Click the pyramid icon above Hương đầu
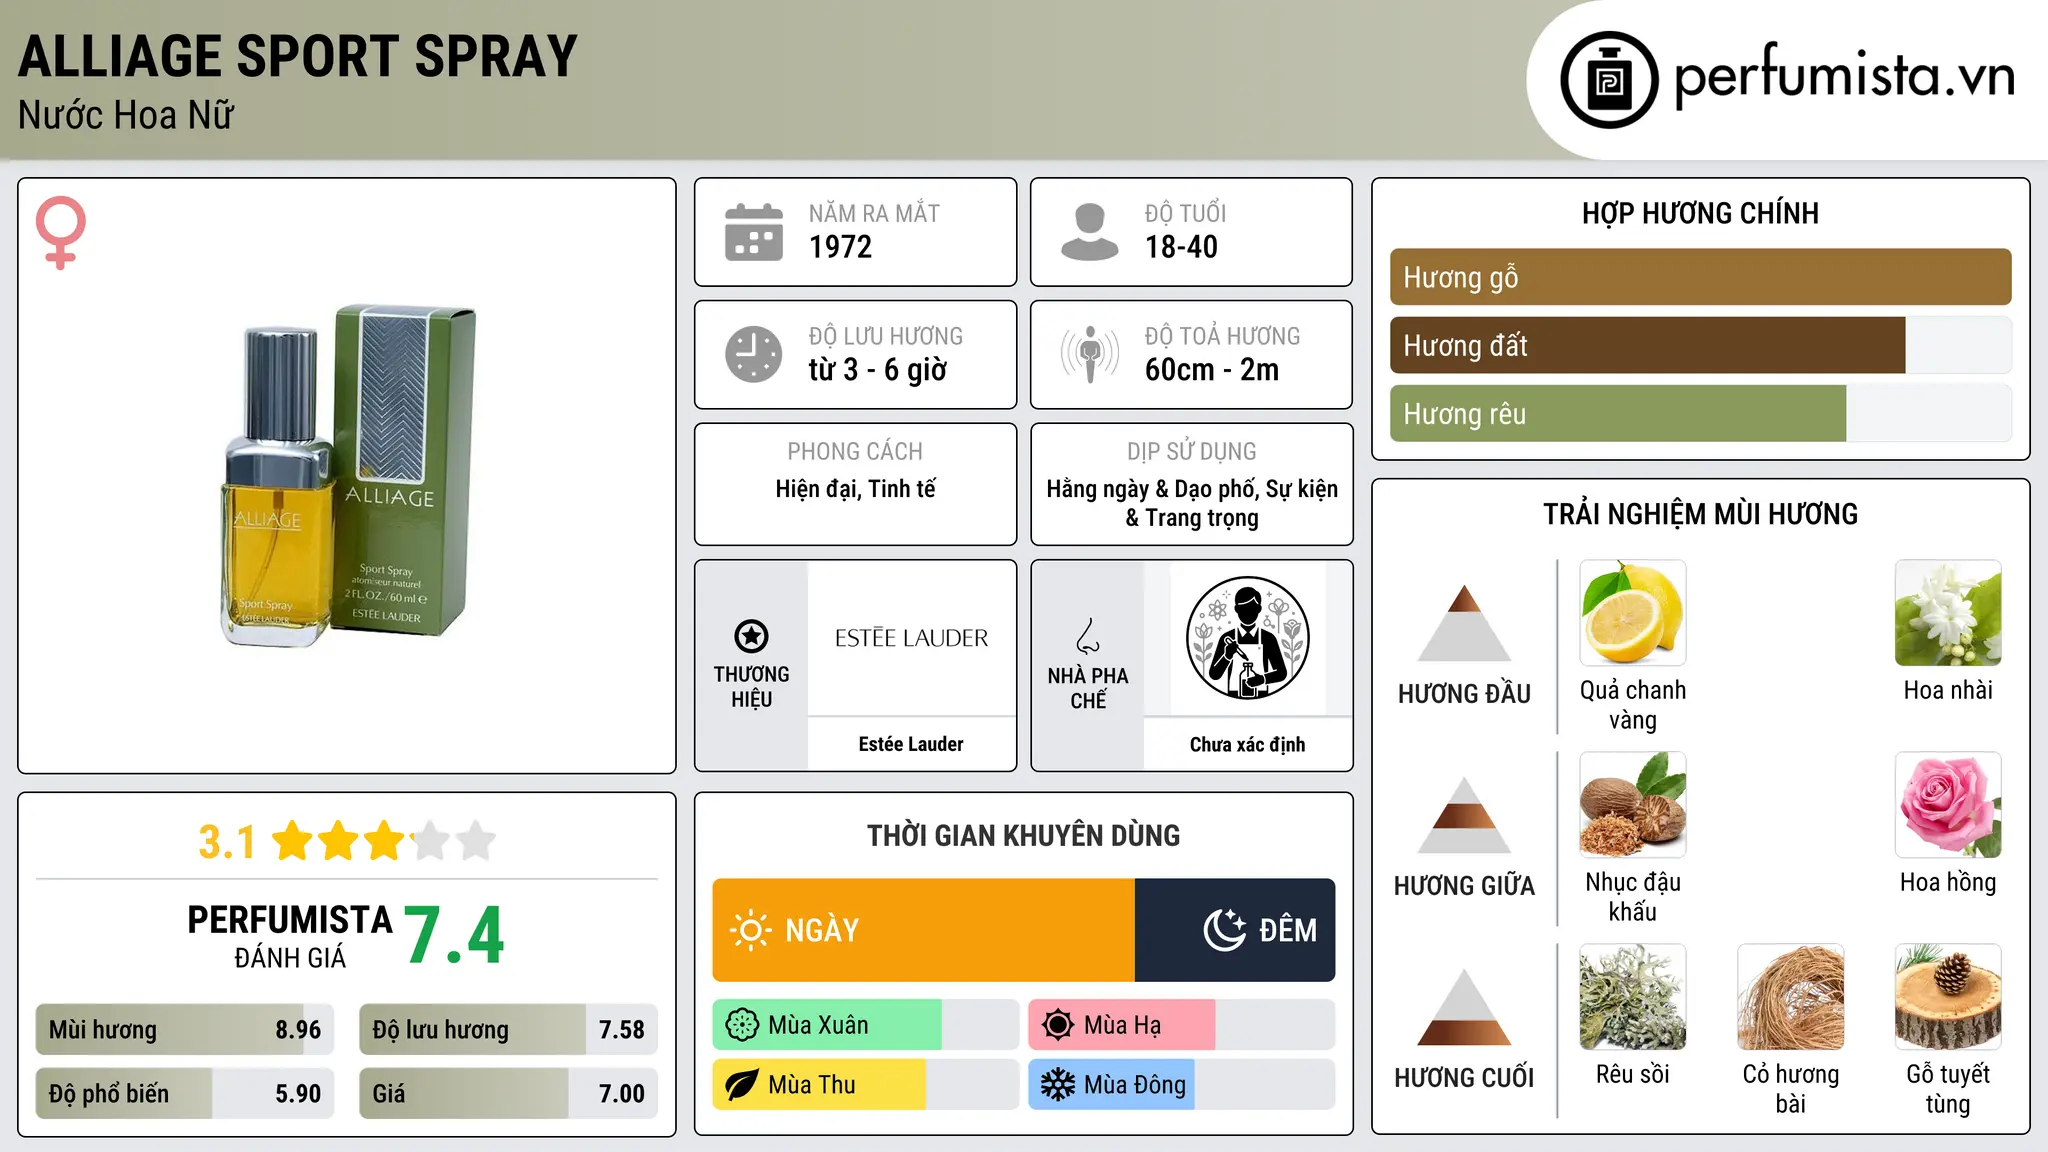The image size is (2048, 1152). 1464,623
